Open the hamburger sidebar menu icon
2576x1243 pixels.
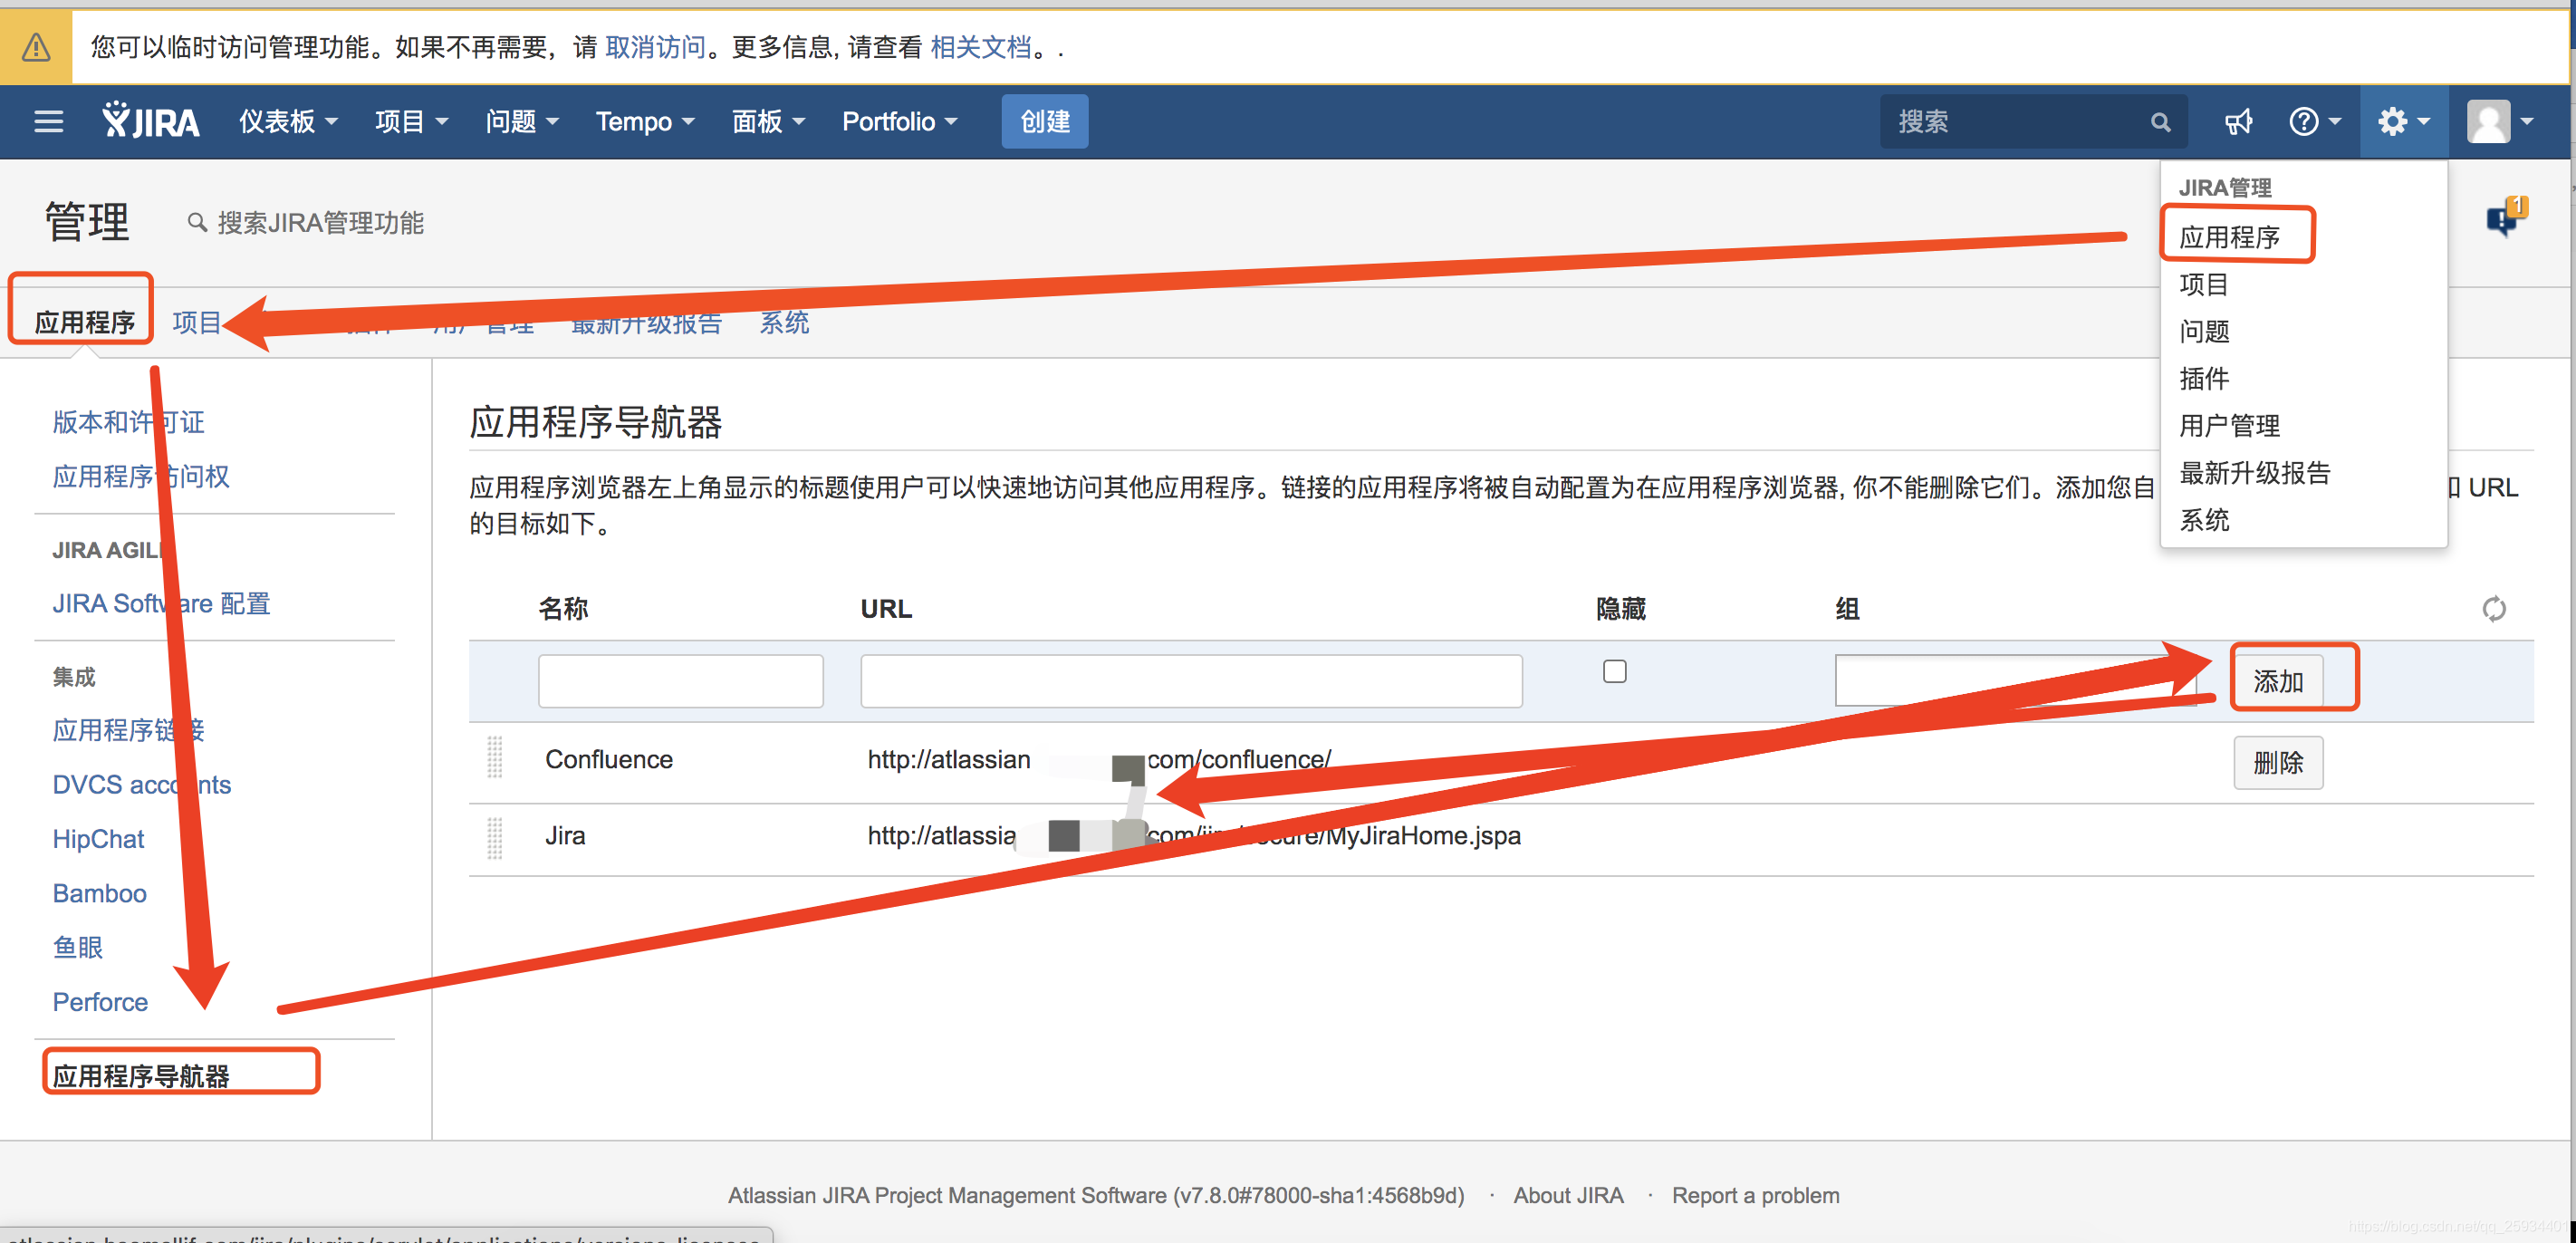48,122
